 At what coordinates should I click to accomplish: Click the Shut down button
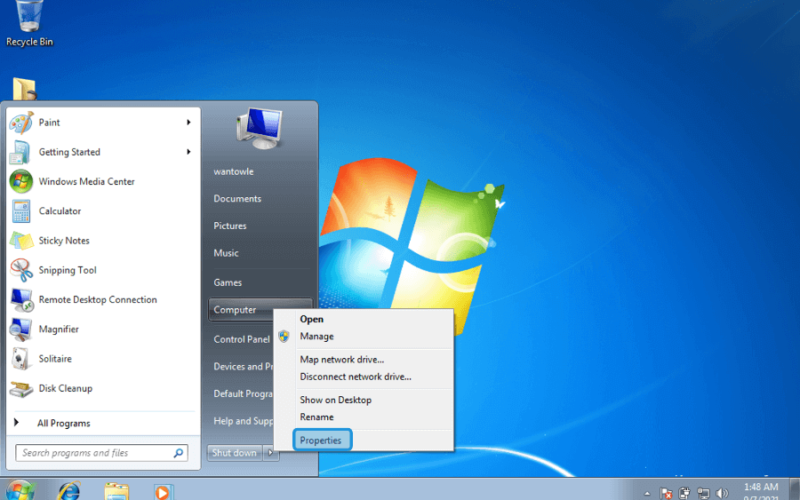[234, 453]
